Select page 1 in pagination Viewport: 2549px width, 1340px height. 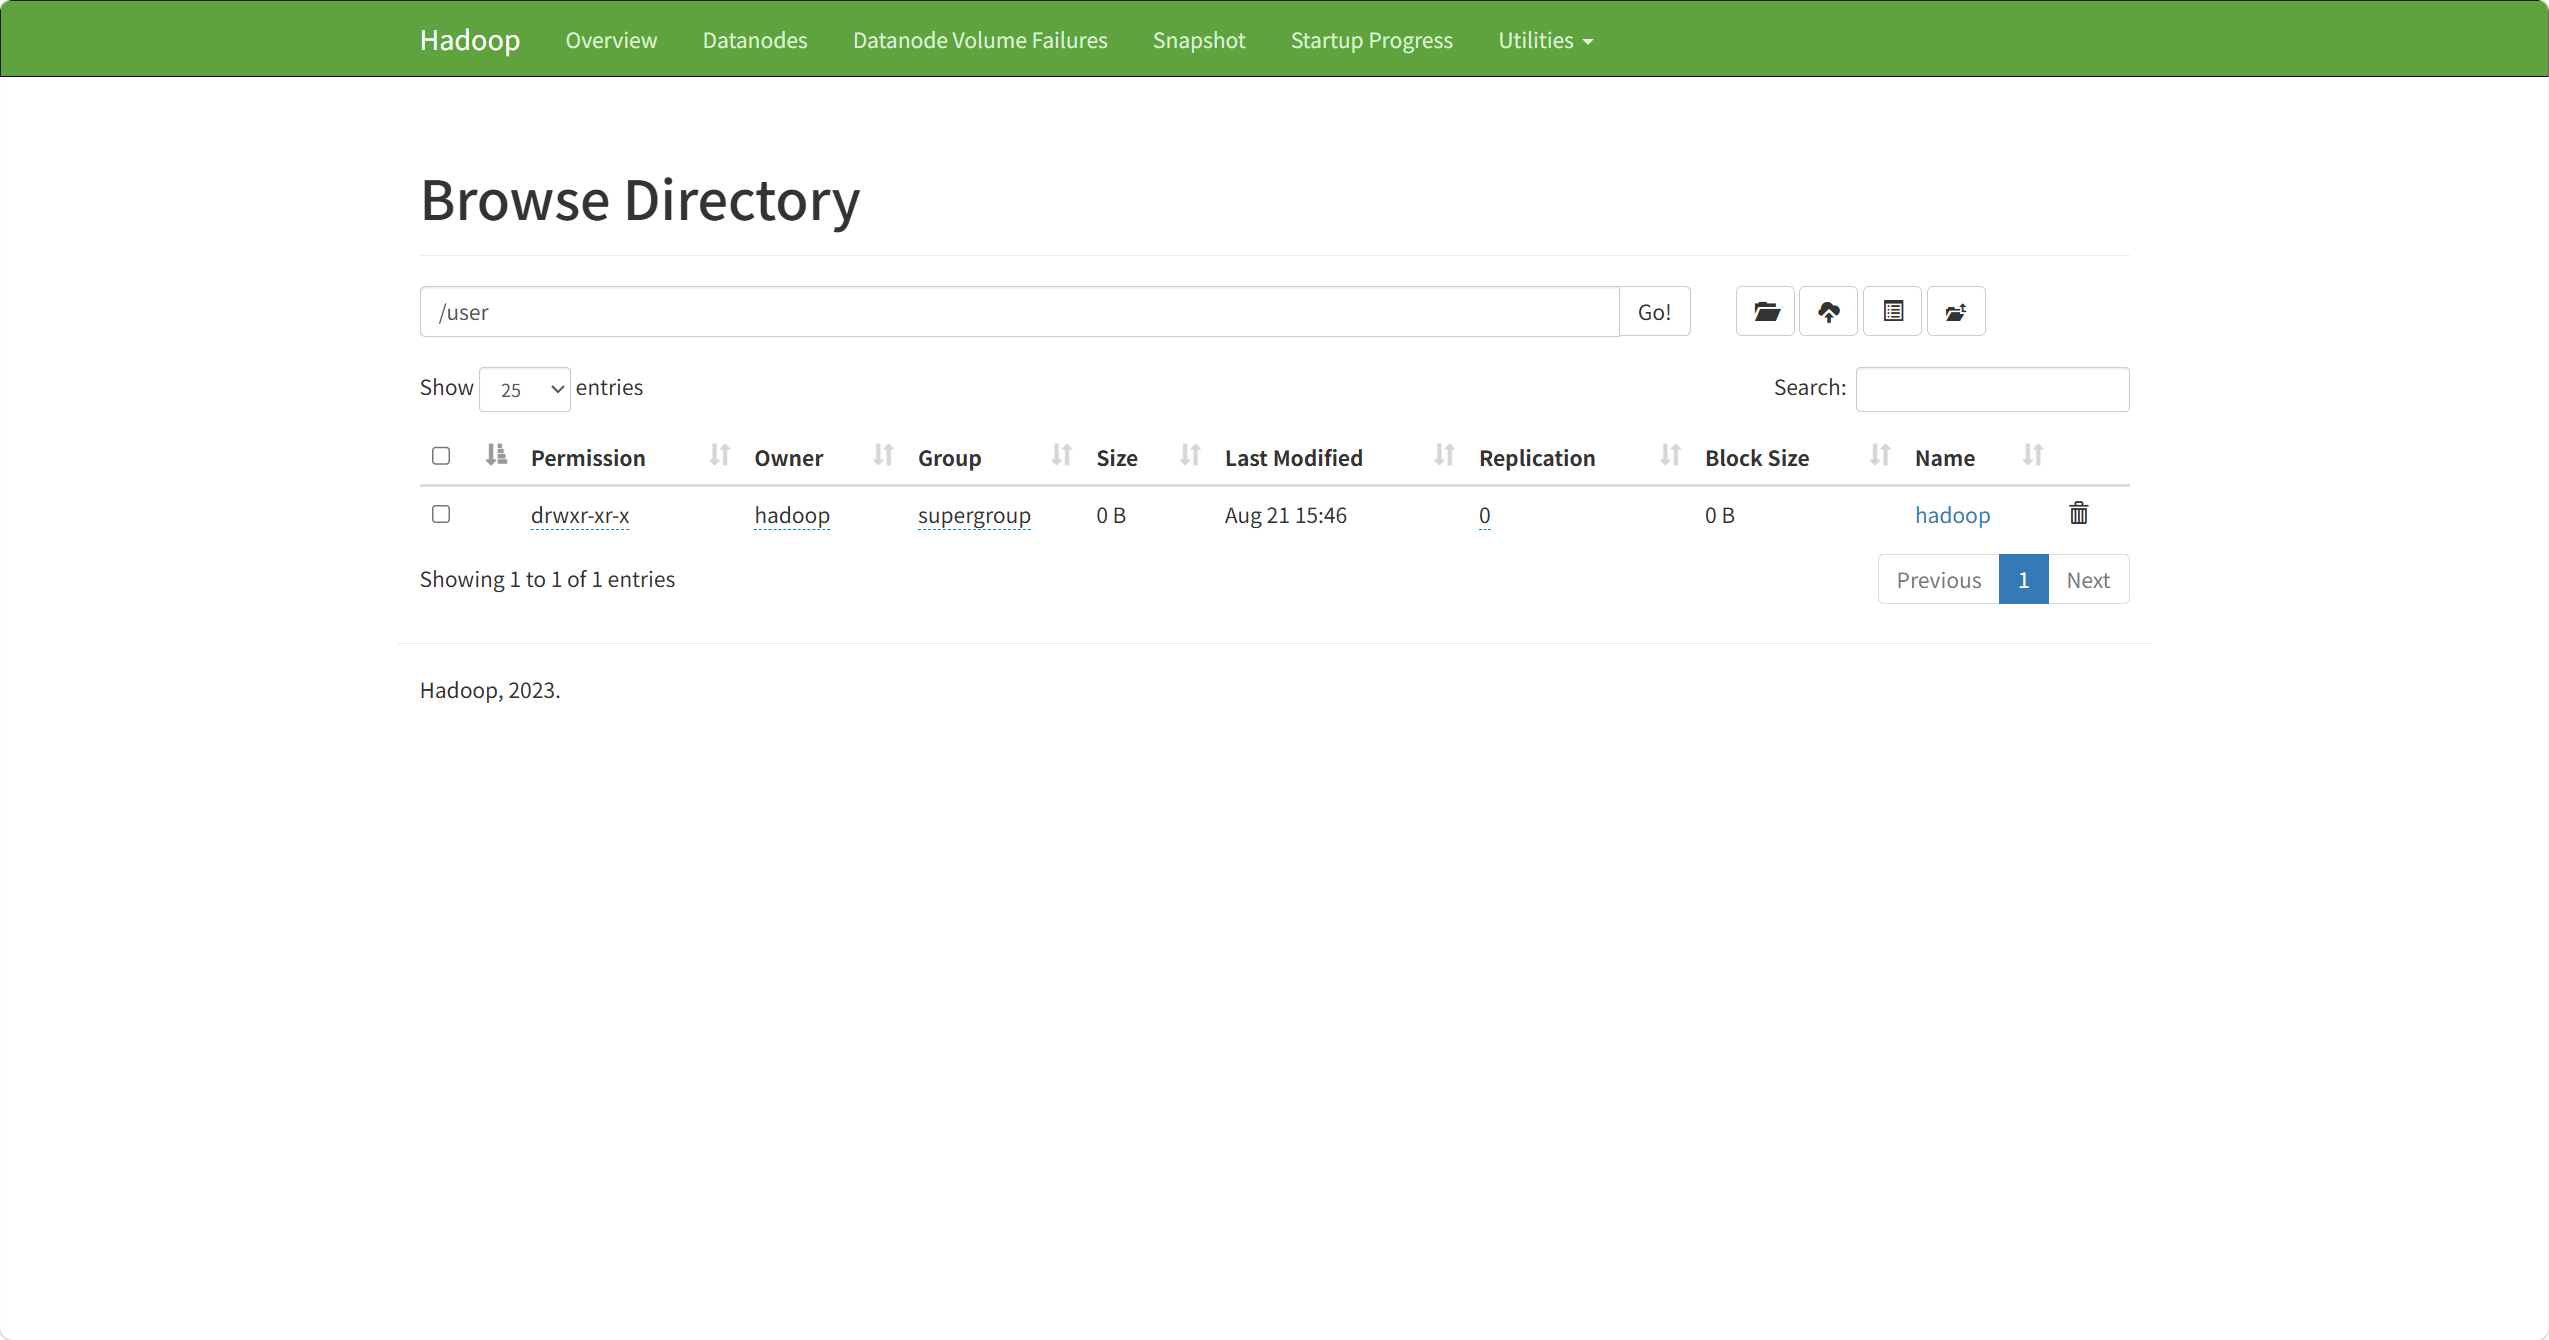2023,580
